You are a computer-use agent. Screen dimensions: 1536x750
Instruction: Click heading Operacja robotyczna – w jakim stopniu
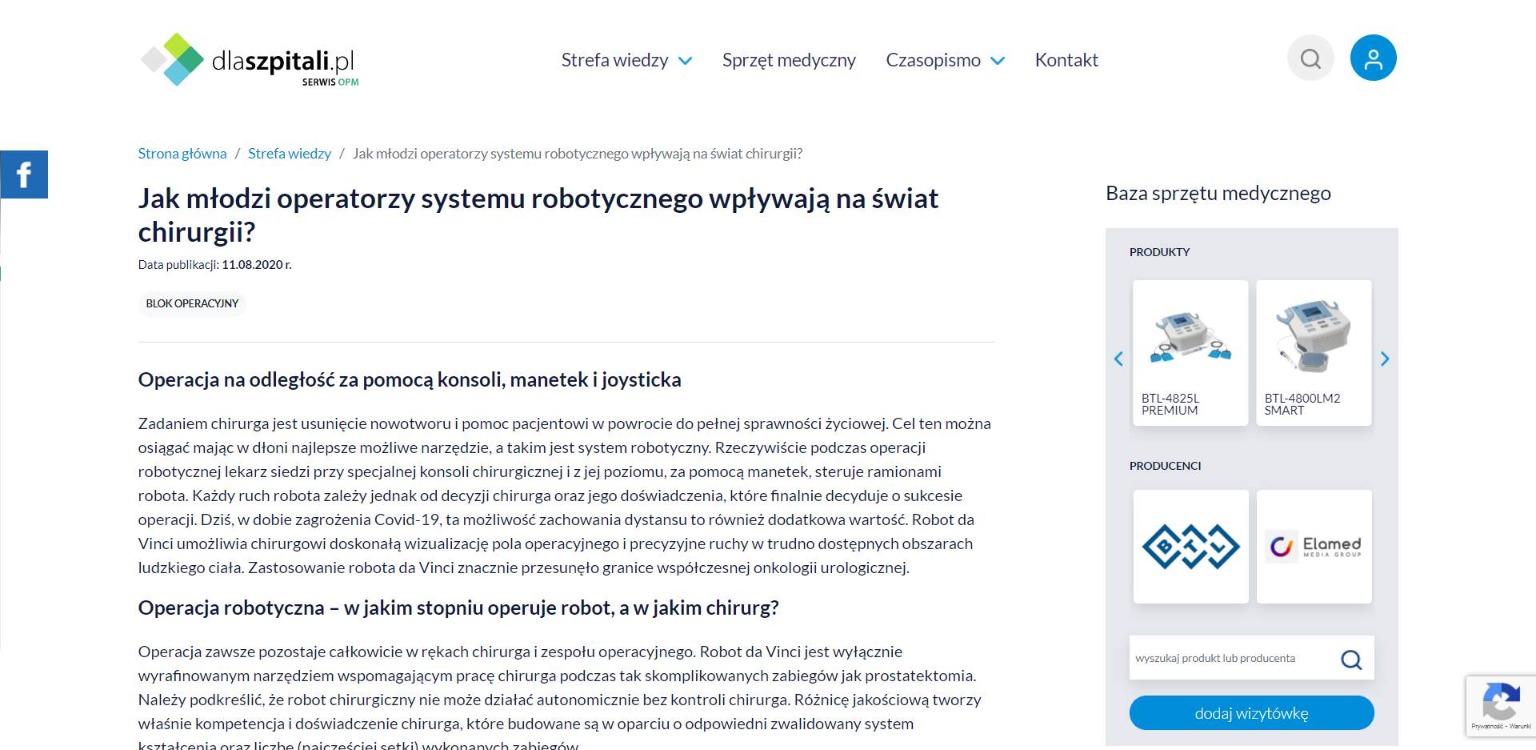(458, 608)
